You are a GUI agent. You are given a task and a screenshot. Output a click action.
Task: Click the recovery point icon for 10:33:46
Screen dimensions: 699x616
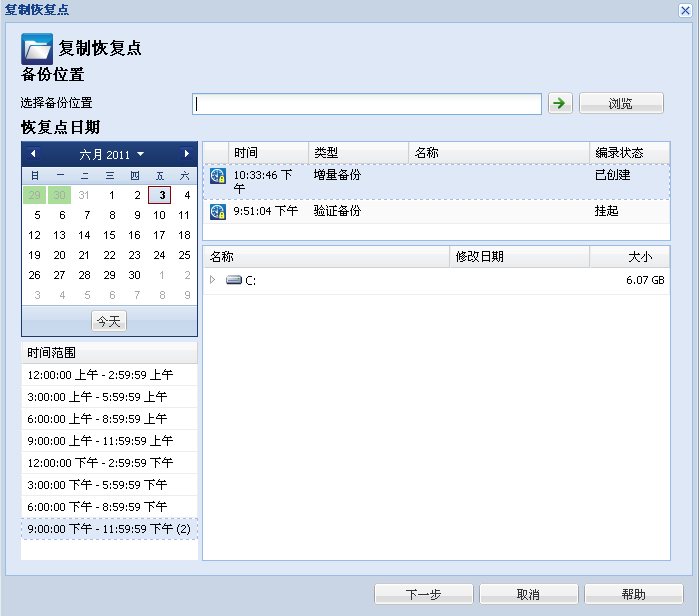pyautogui.click(x=218, y=176)
